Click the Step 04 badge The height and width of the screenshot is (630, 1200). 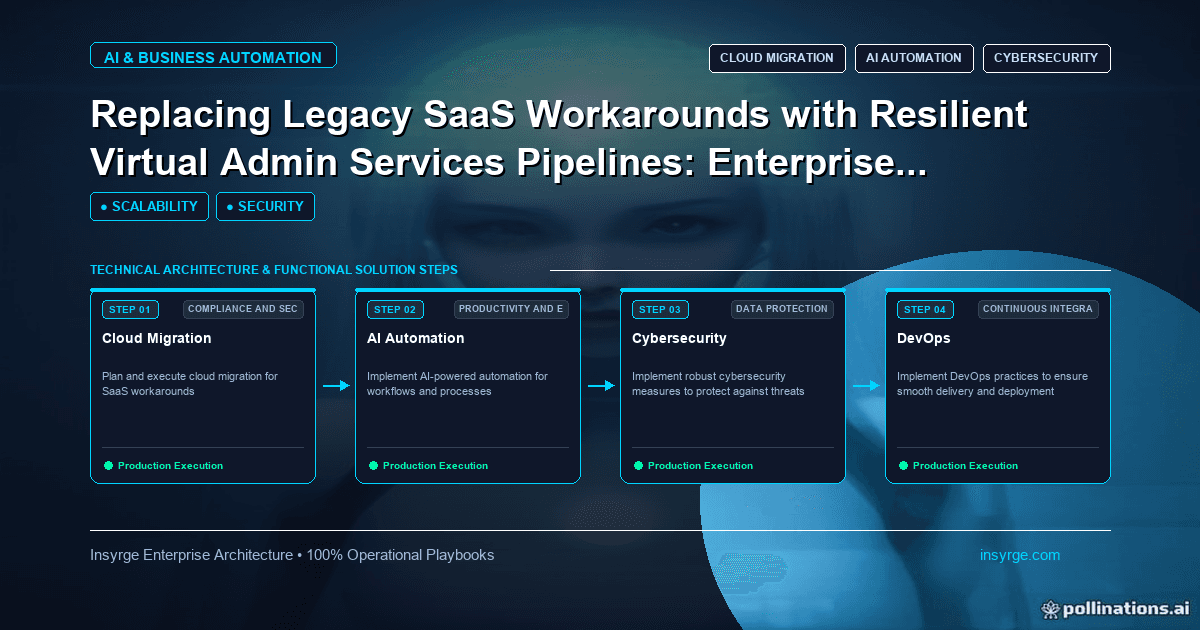pyautogui.click(x=925, y=309)
